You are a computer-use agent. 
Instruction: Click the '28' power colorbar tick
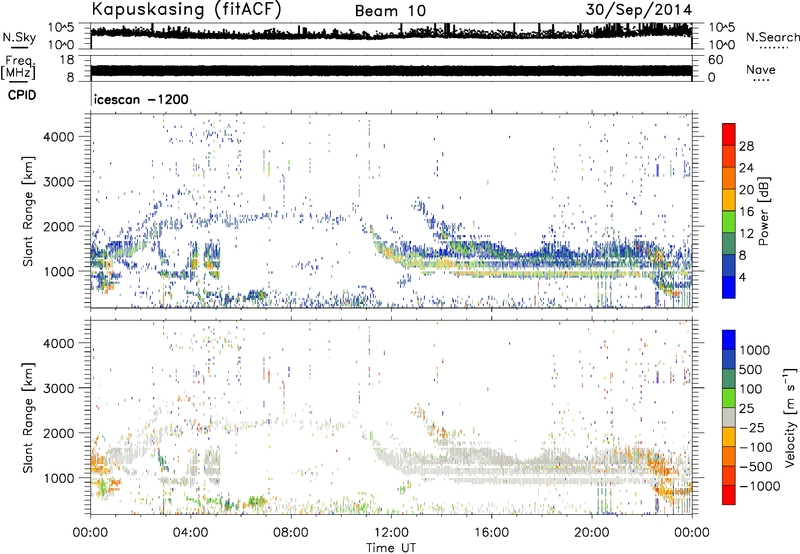pos(746,146)
